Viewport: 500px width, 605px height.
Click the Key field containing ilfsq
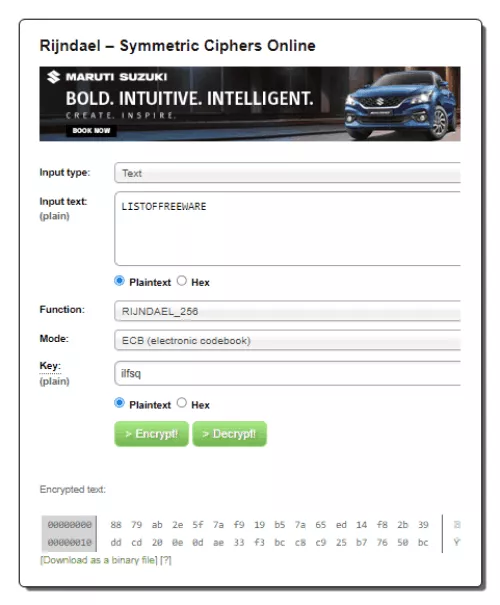(x=287, y=373)
